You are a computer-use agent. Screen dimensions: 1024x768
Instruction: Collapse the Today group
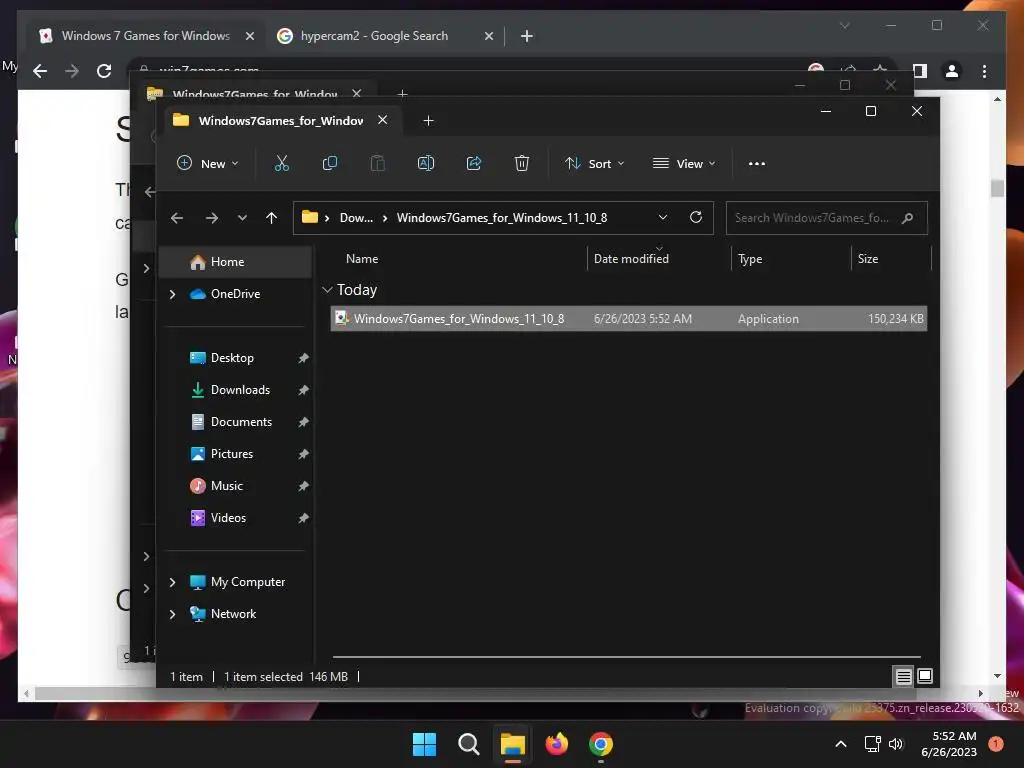click(328, 290)
